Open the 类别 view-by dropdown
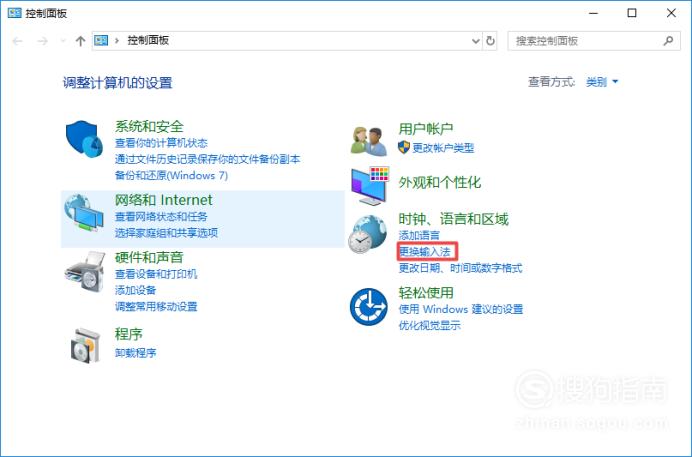This screenshot has width=692, height=457. [602, 82]
